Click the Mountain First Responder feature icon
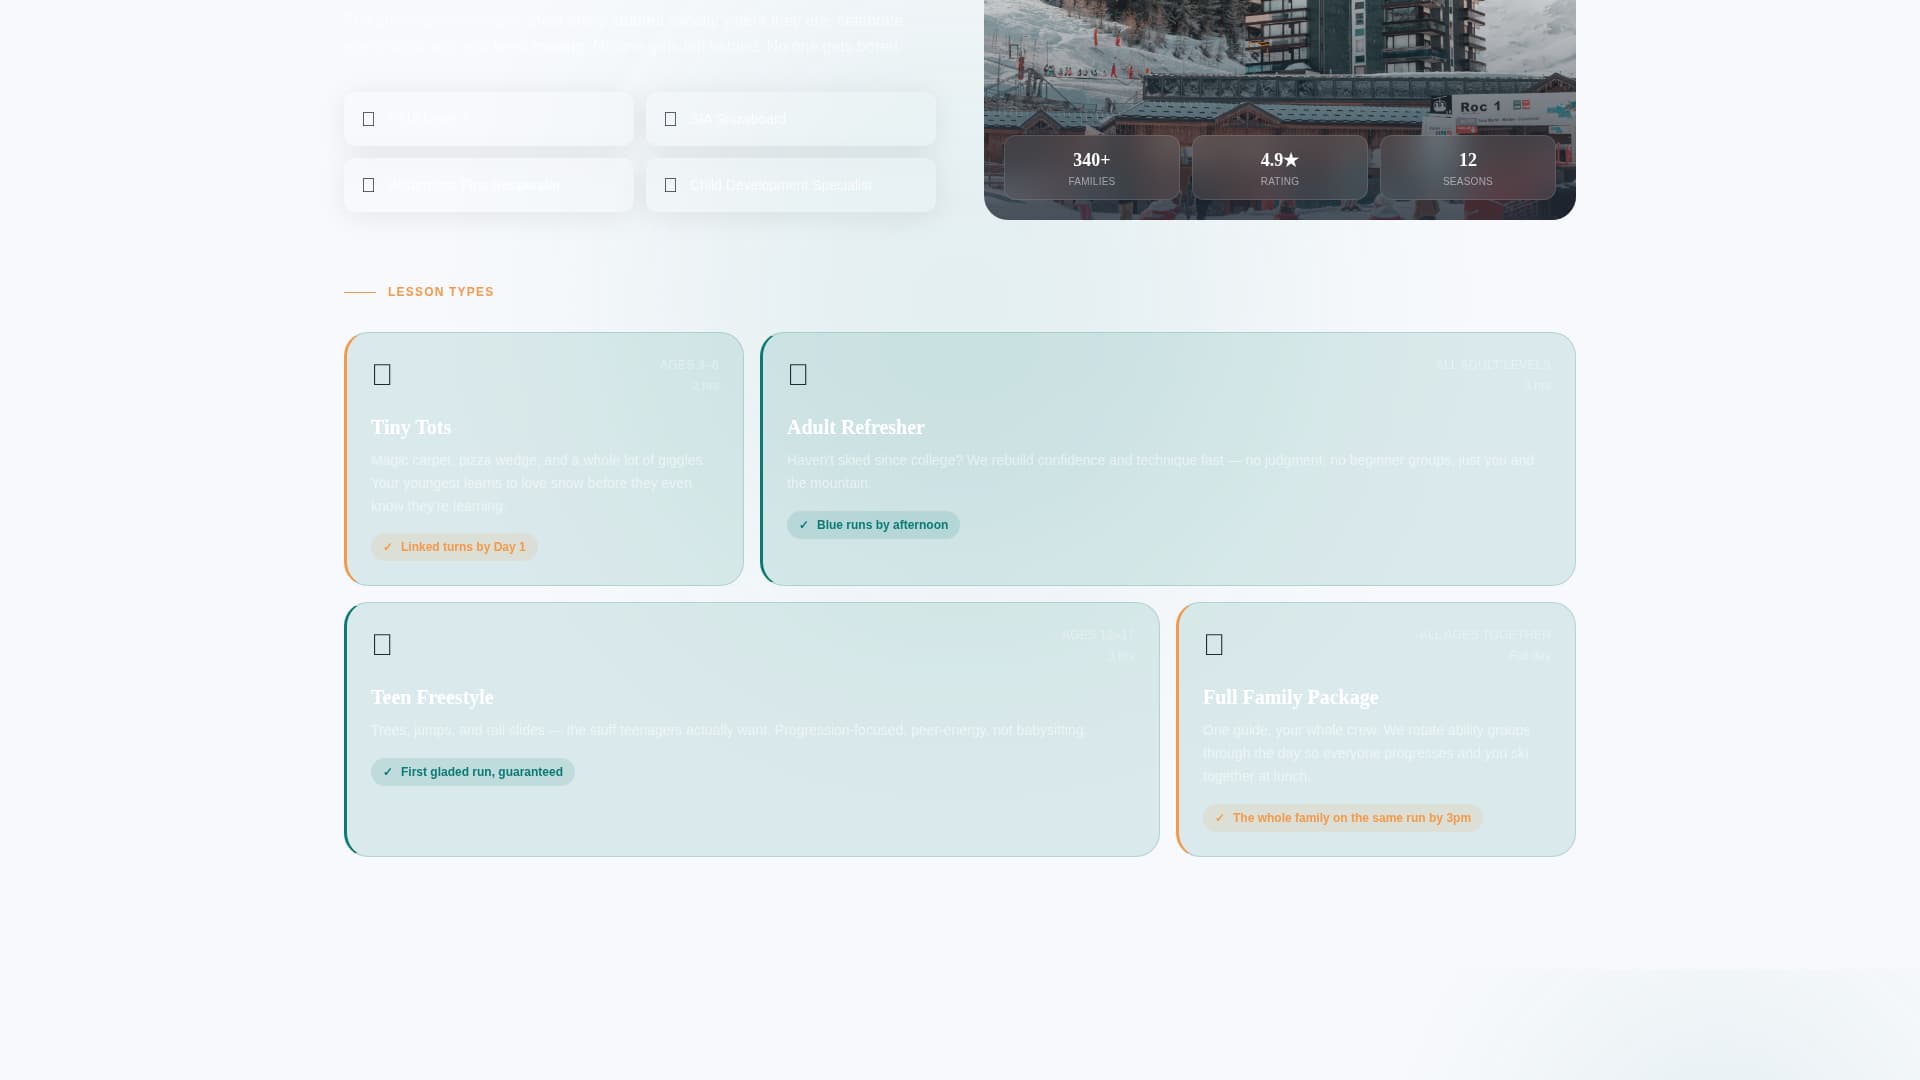 [x=368, y=184]
